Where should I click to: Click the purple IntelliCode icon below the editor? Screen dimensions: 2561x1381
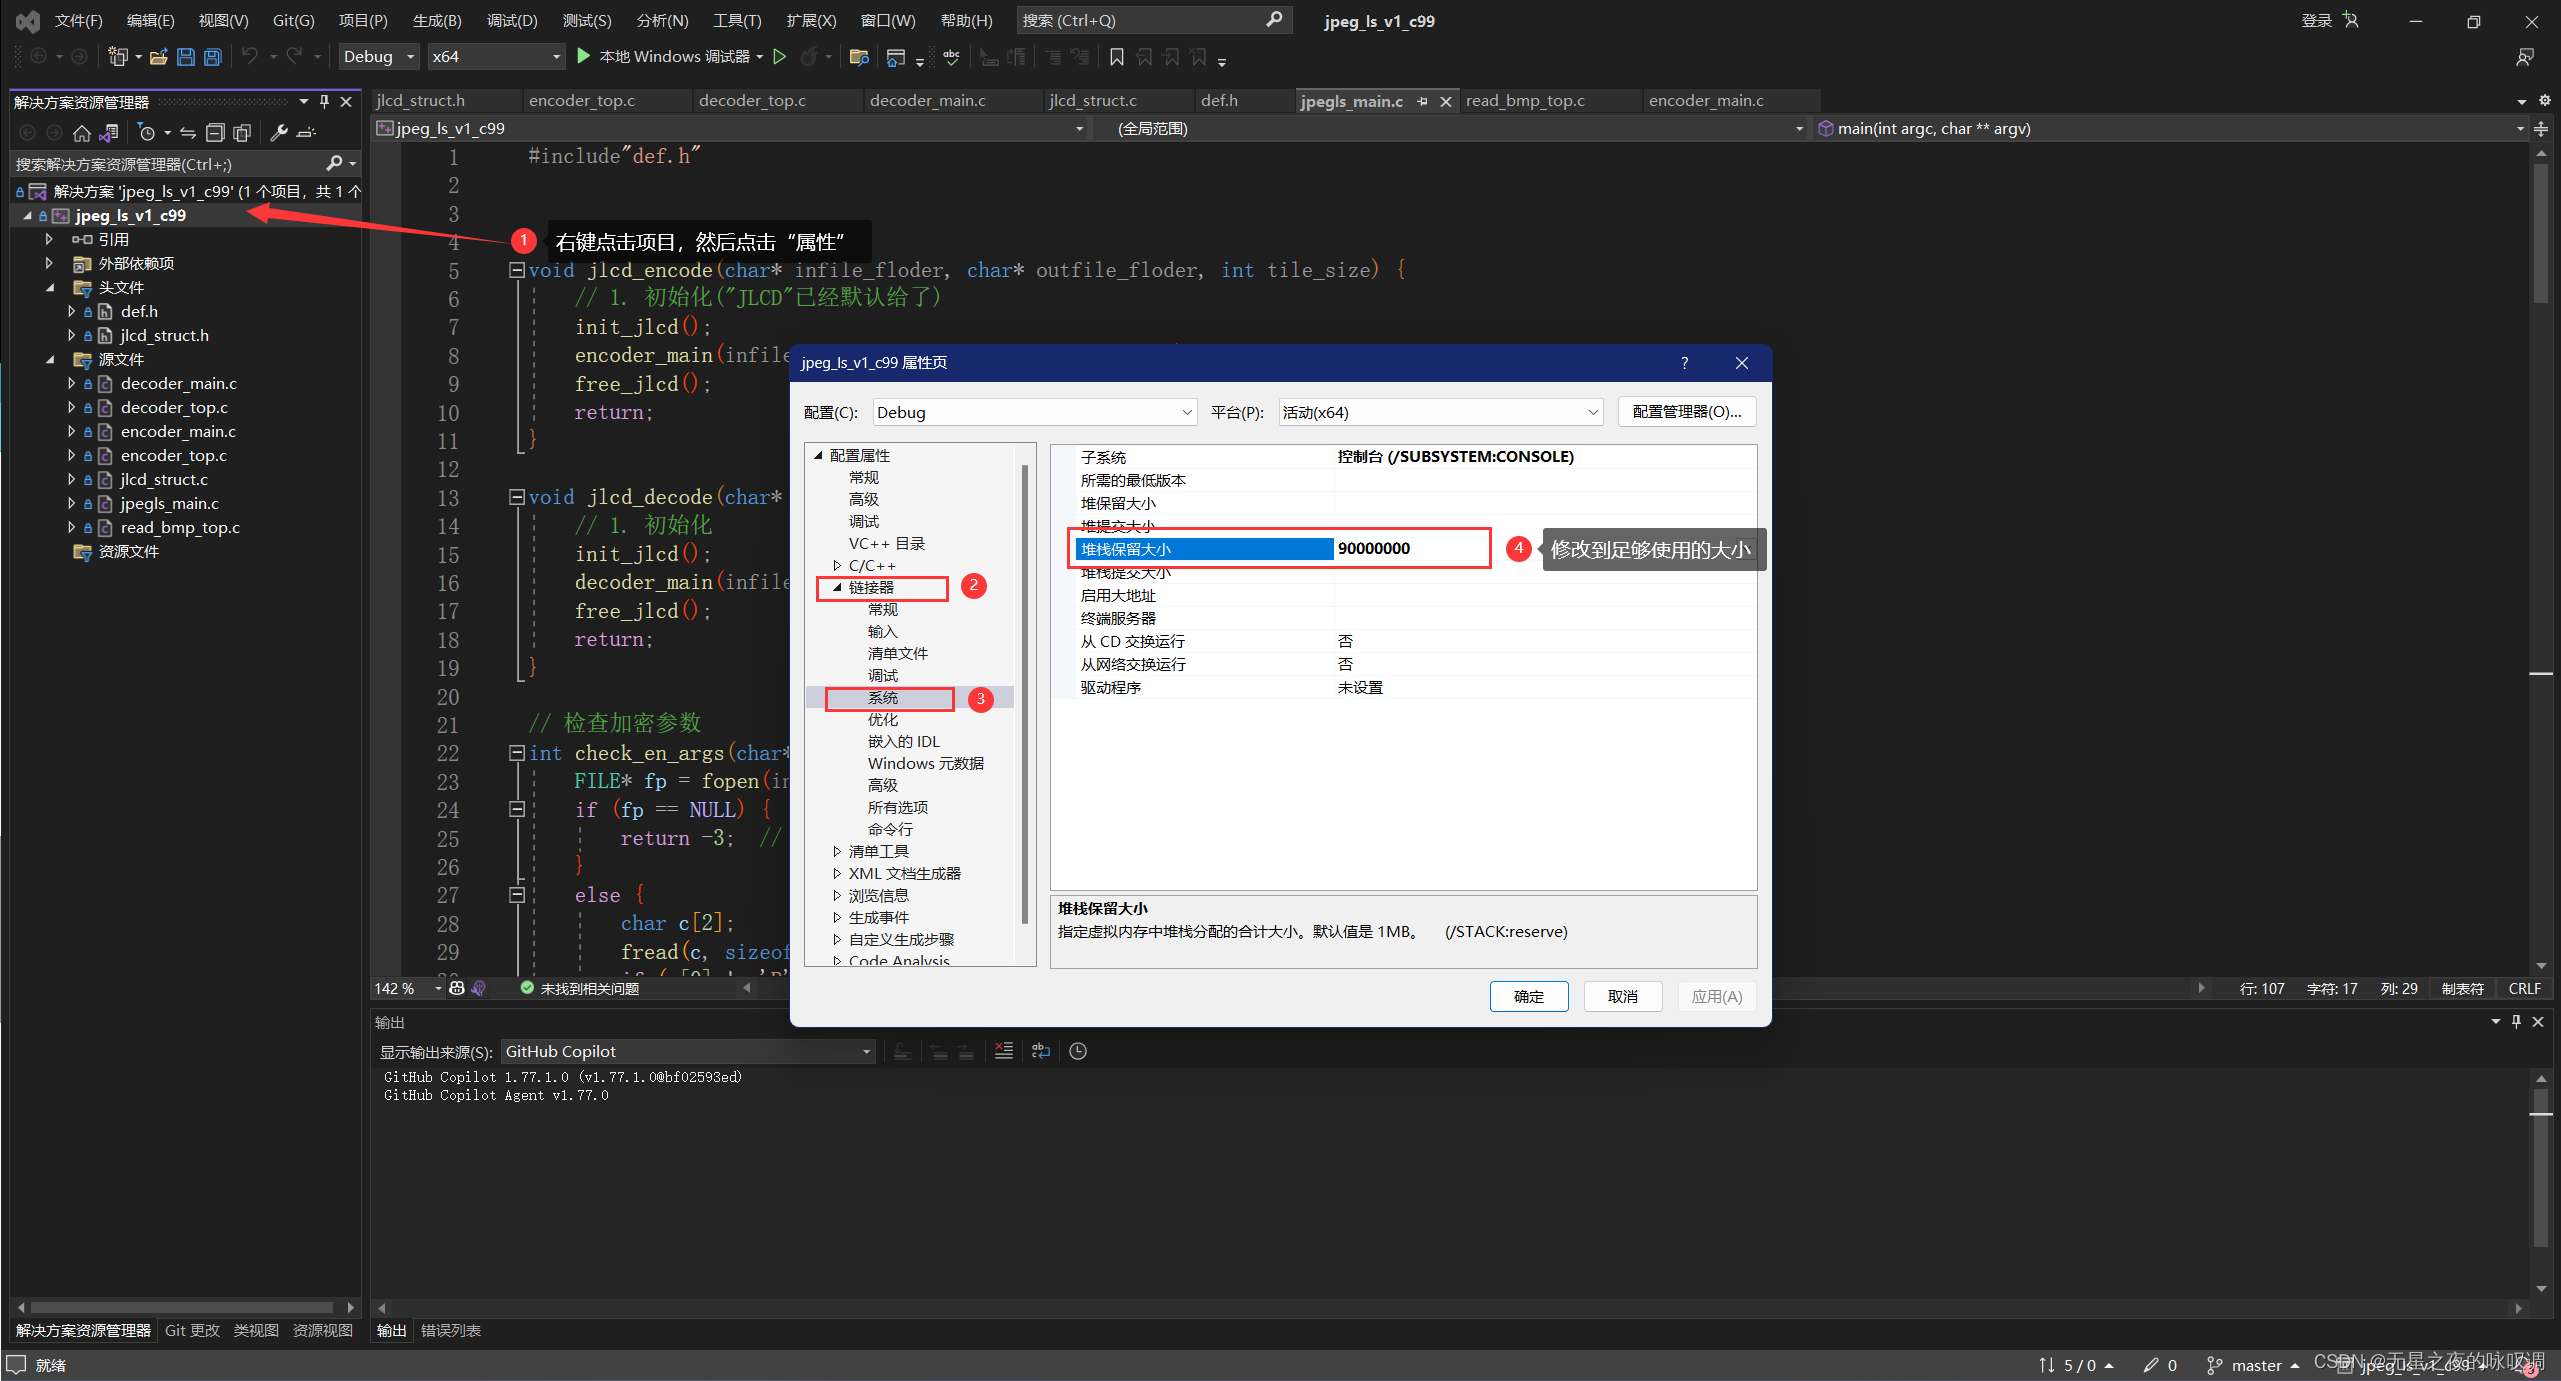click(479, 988)
